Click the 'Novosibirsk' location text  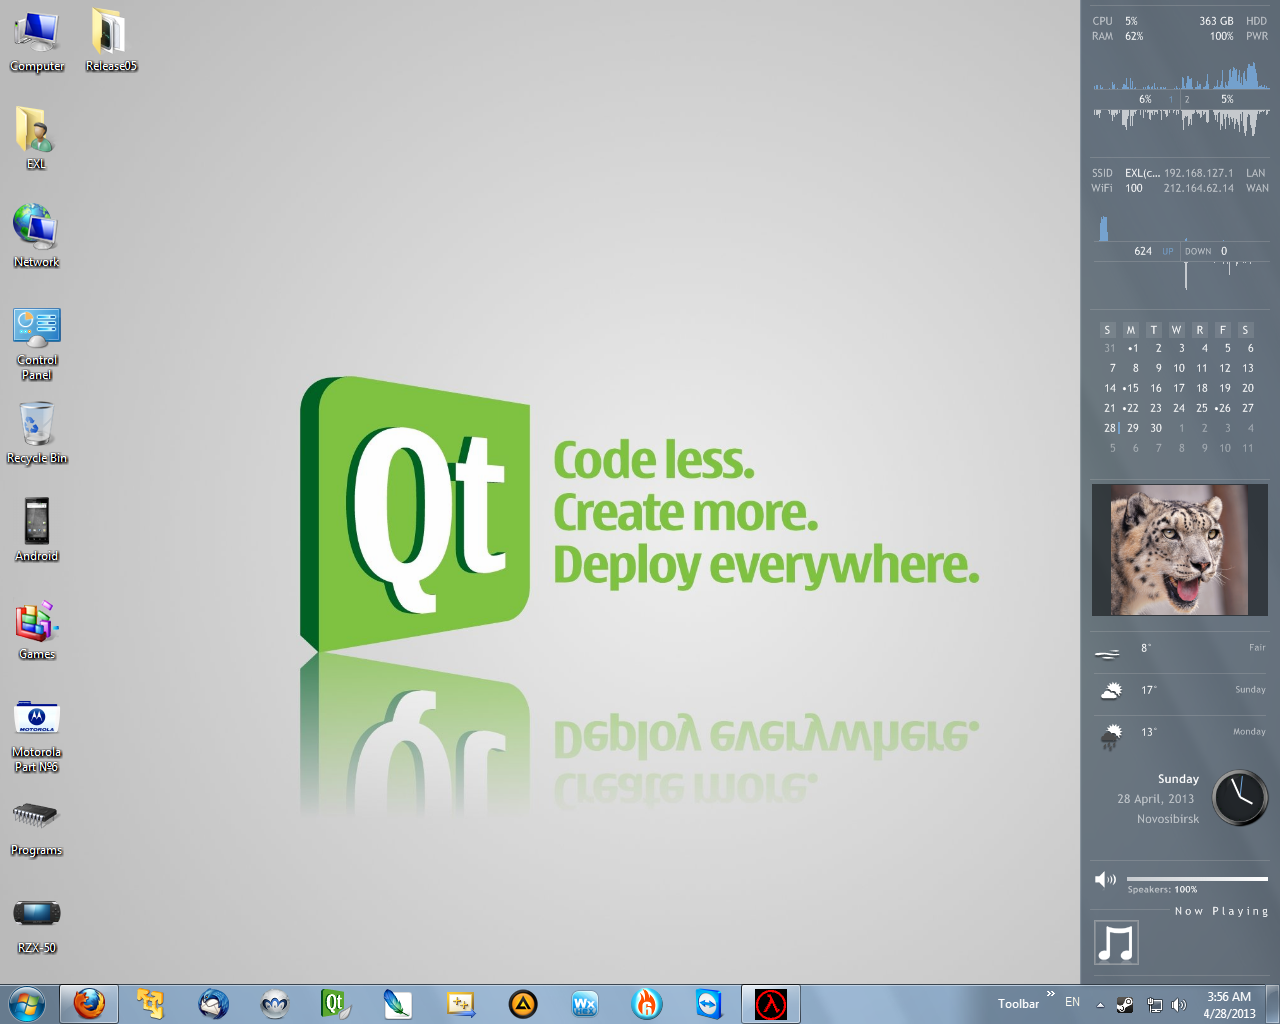coord(1168,819)
